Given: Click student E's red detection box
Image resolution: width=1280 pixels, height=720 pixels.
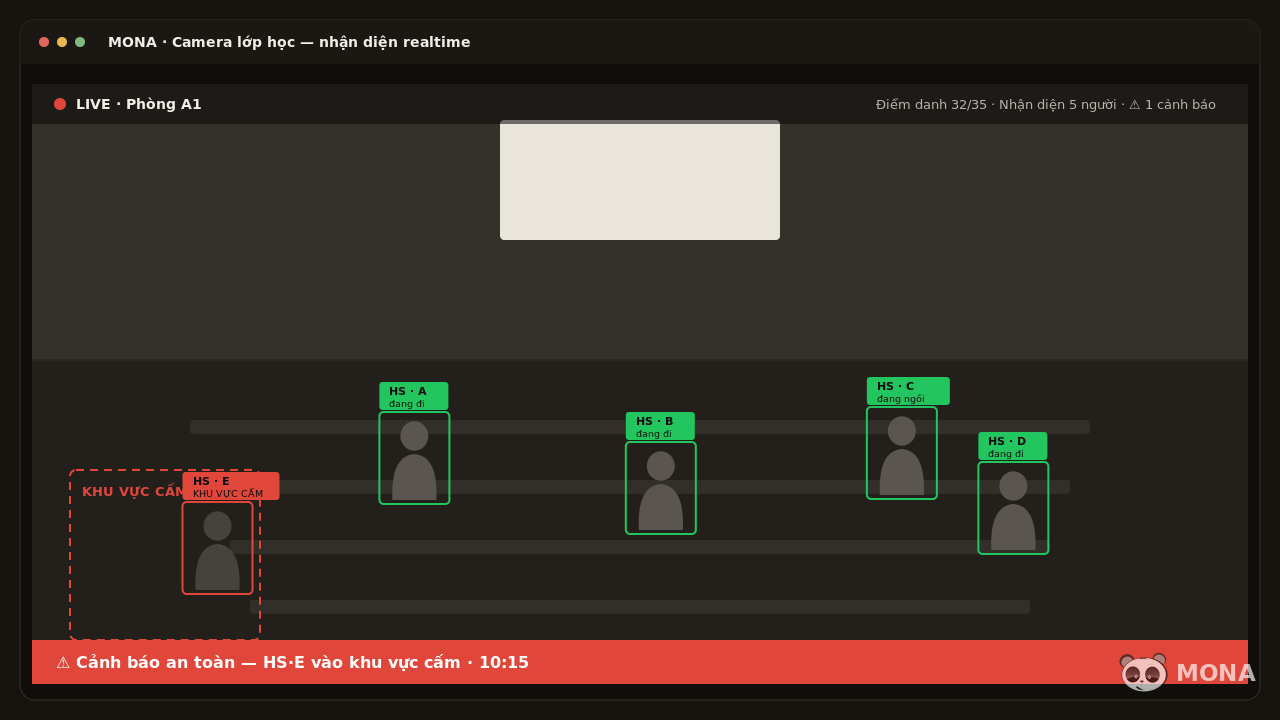Looking at the screenshot, I should (217, 548).
